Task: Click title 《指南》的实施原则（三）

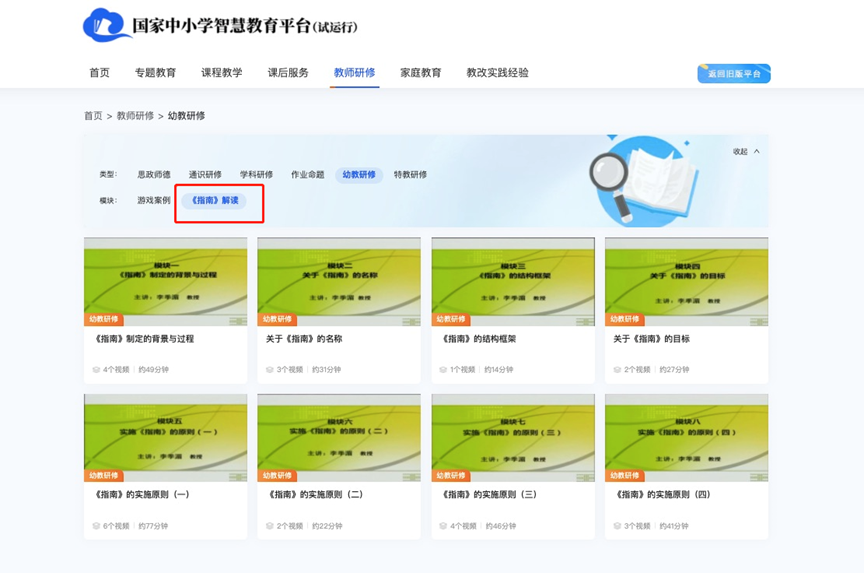Action: point(489,495)
